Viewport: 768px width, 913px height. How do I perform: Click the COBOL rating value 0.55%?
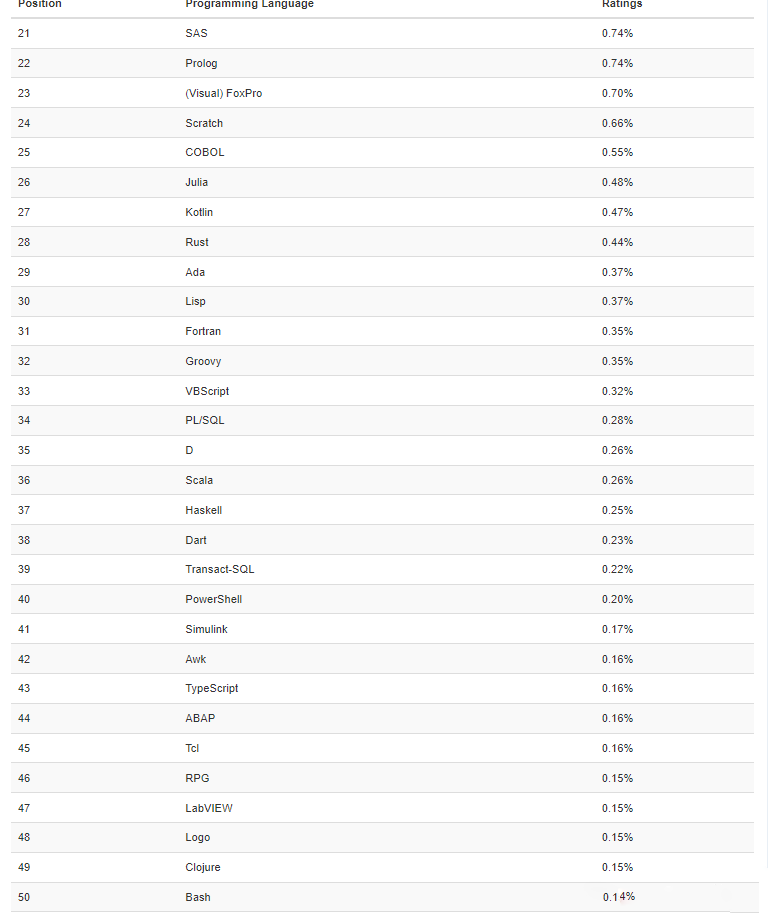click(x=617, y=152)
